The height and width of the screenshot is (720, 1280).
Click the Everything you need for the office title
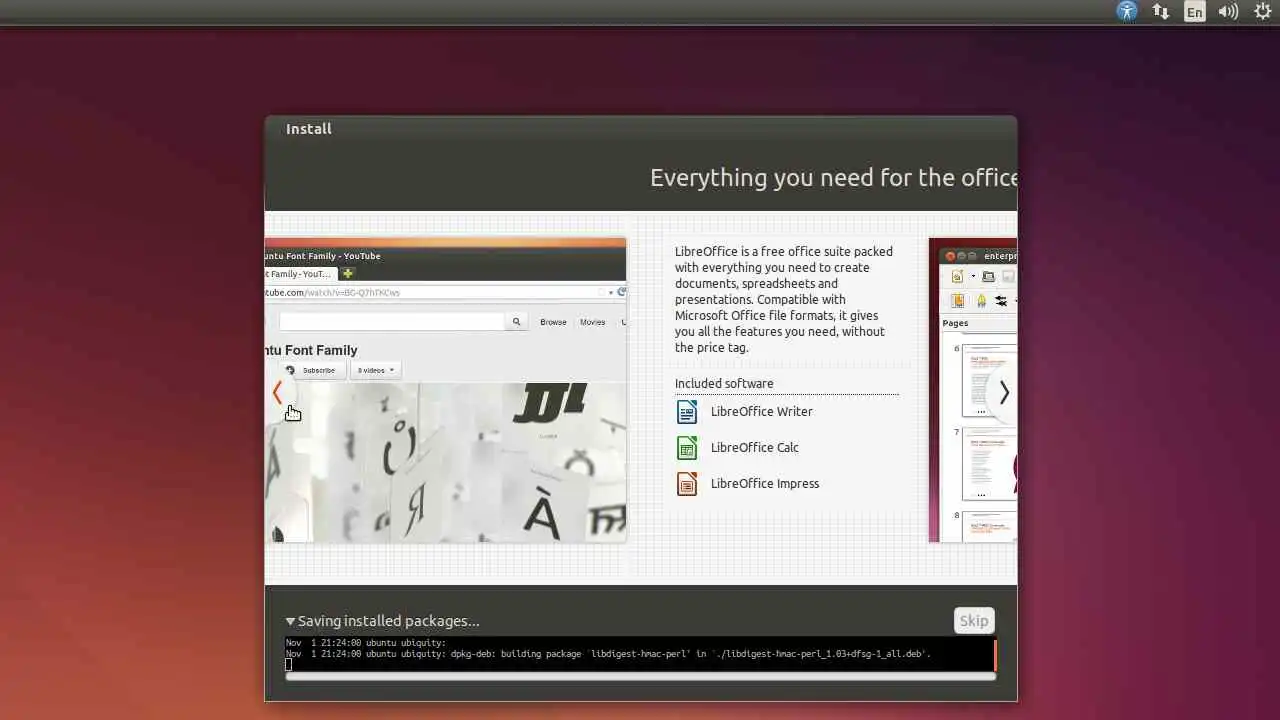(834, 178)
